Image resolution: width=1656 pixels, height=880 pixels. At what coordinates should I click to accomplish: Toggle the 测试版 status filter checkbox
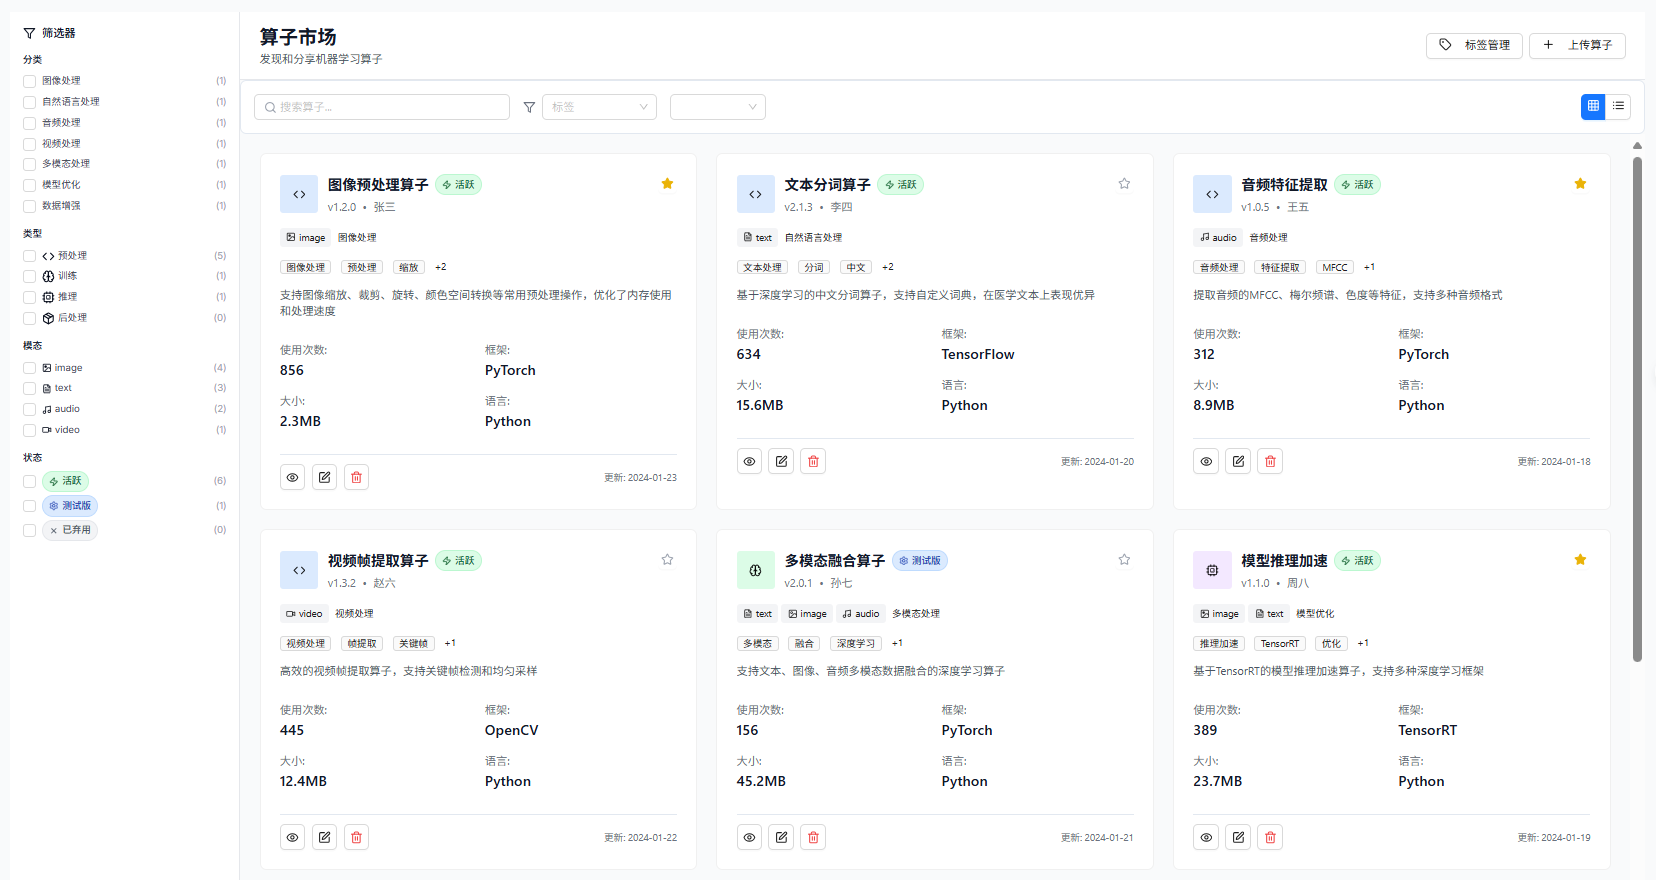30,506
